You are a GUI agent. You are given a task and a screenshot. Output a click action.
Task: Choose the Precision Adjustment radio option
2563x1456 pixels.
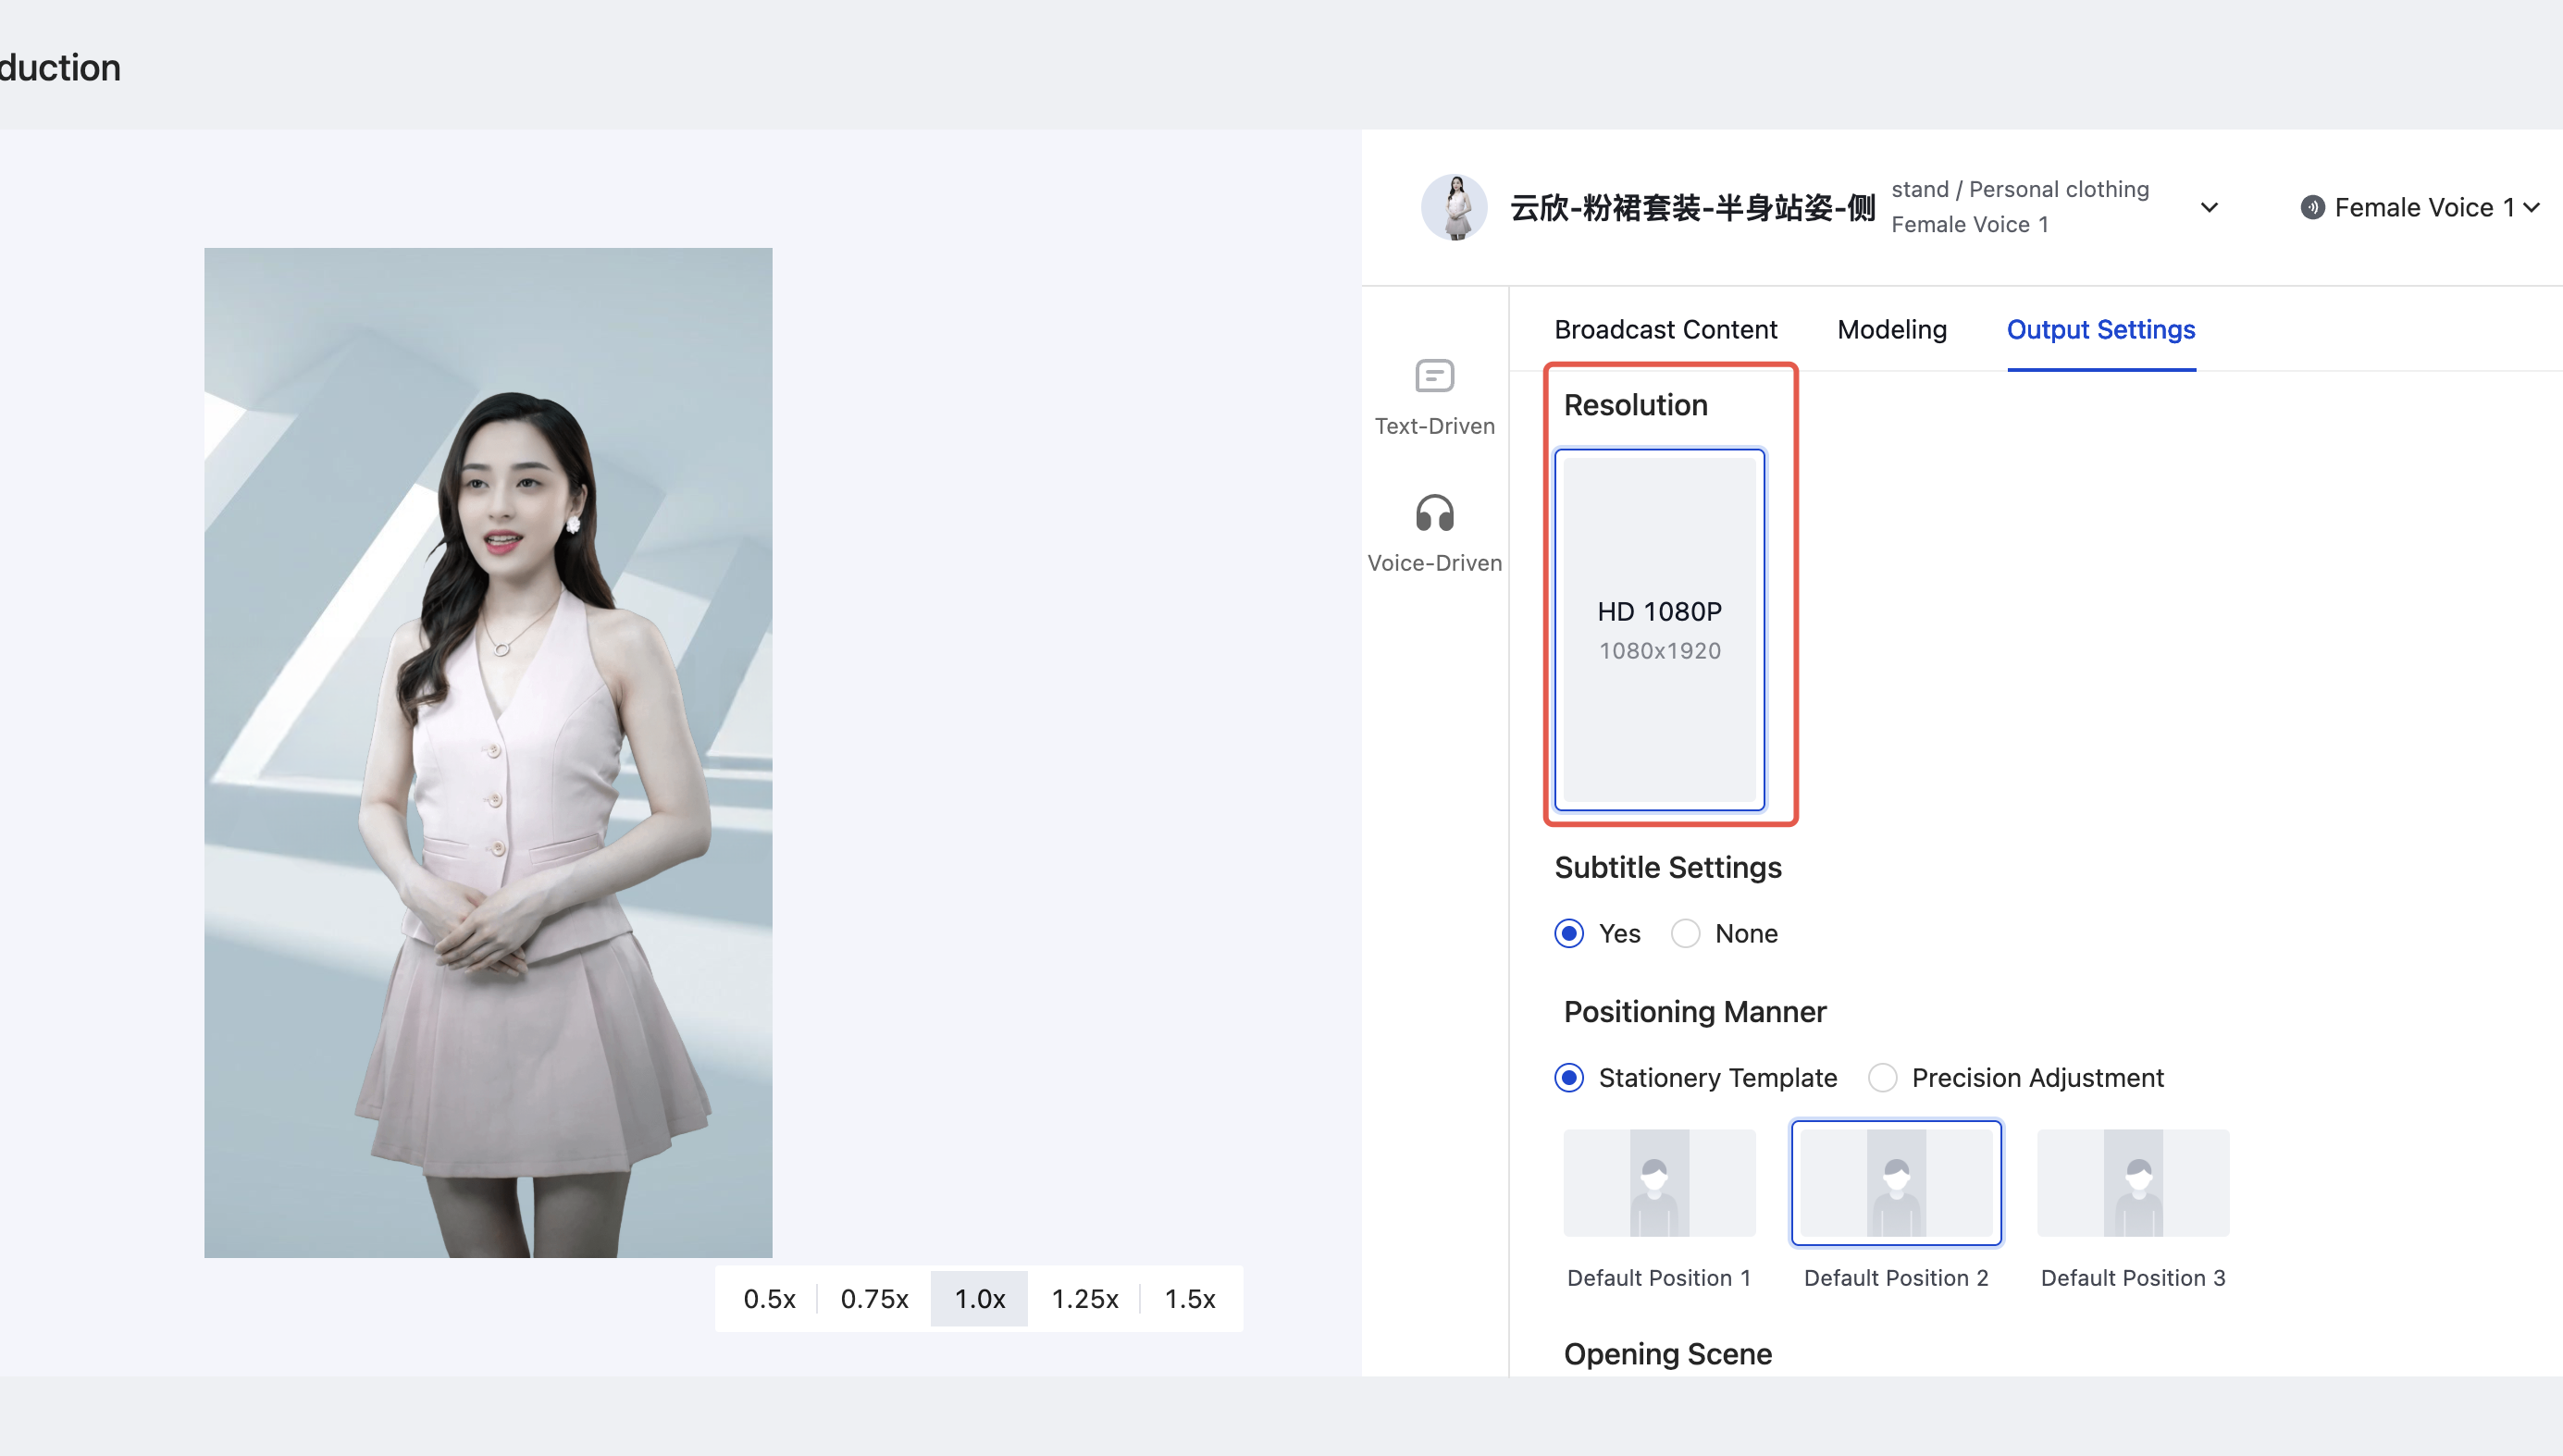click(1883, 1077)
